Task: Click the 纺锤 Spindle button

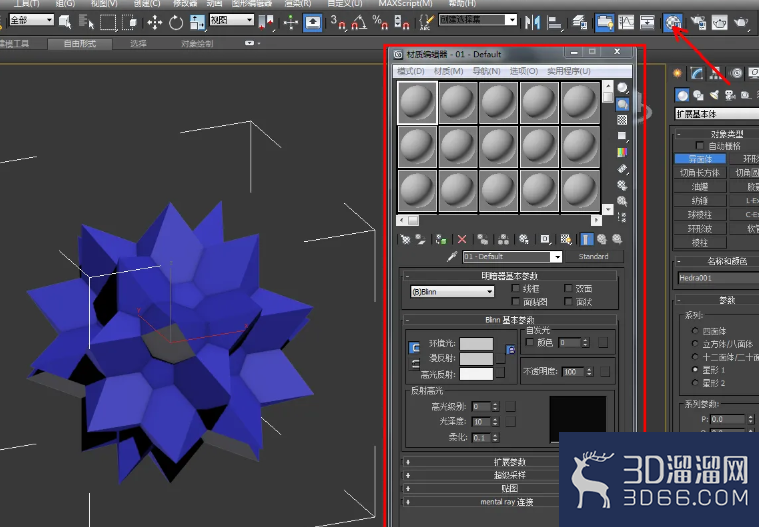Action: [700, 200]
